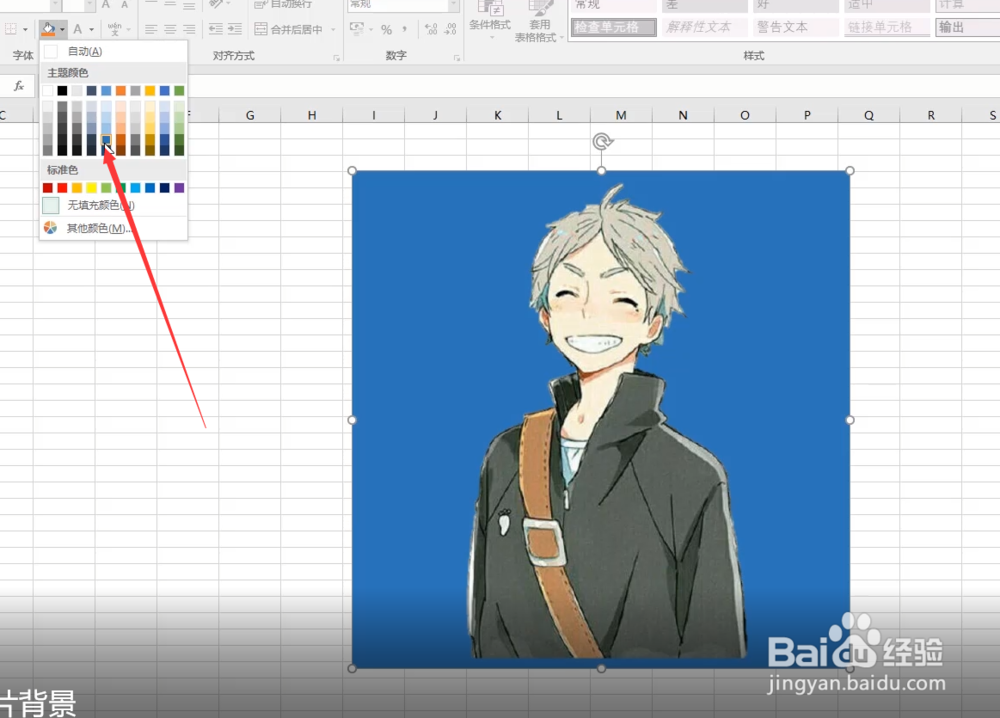Open the 常规 number format combo box
1000x718 pixels.
point(404,4)
